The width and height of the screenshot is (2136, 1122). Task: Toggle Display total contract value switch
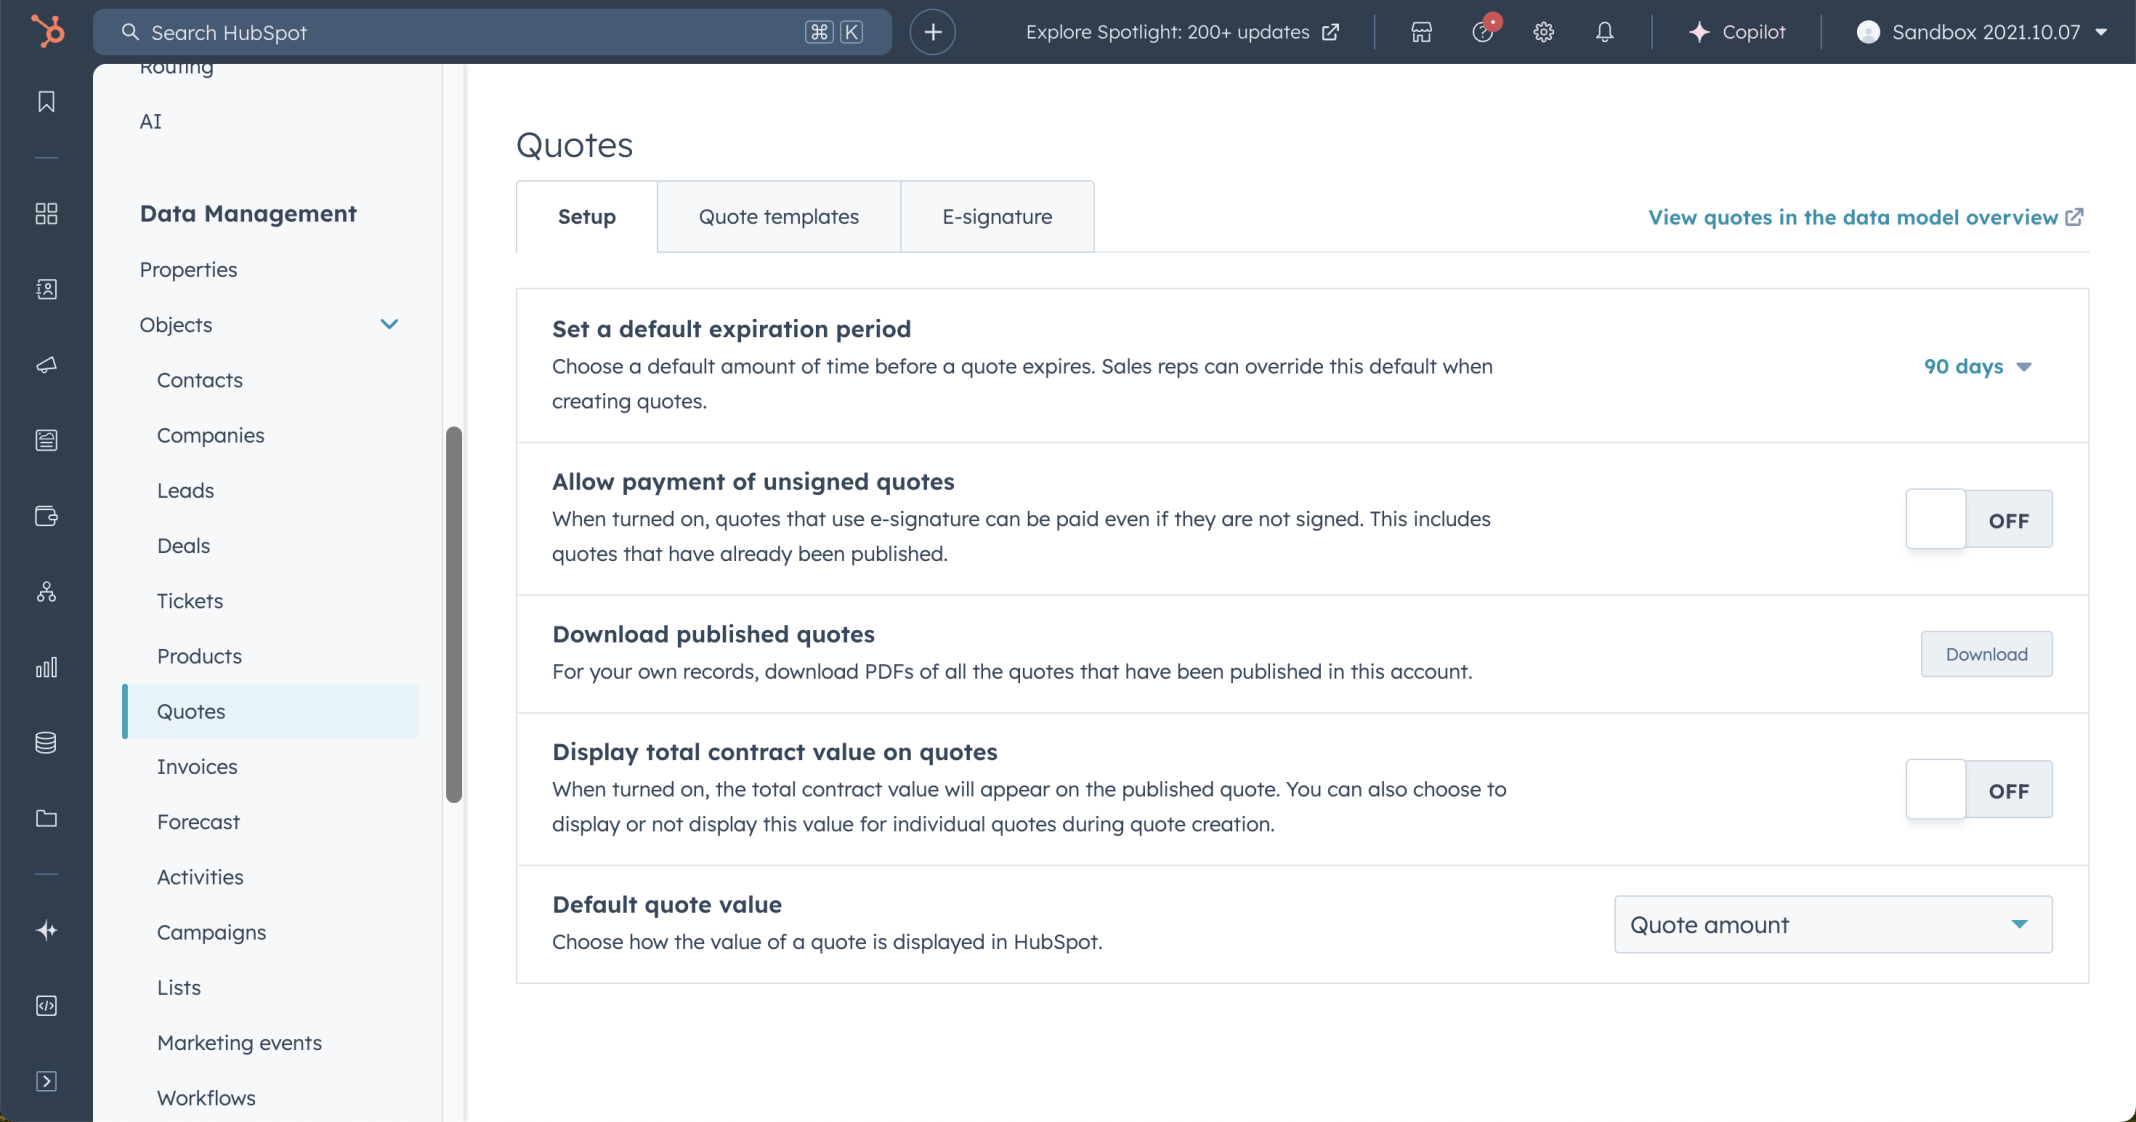point(1979,790)
